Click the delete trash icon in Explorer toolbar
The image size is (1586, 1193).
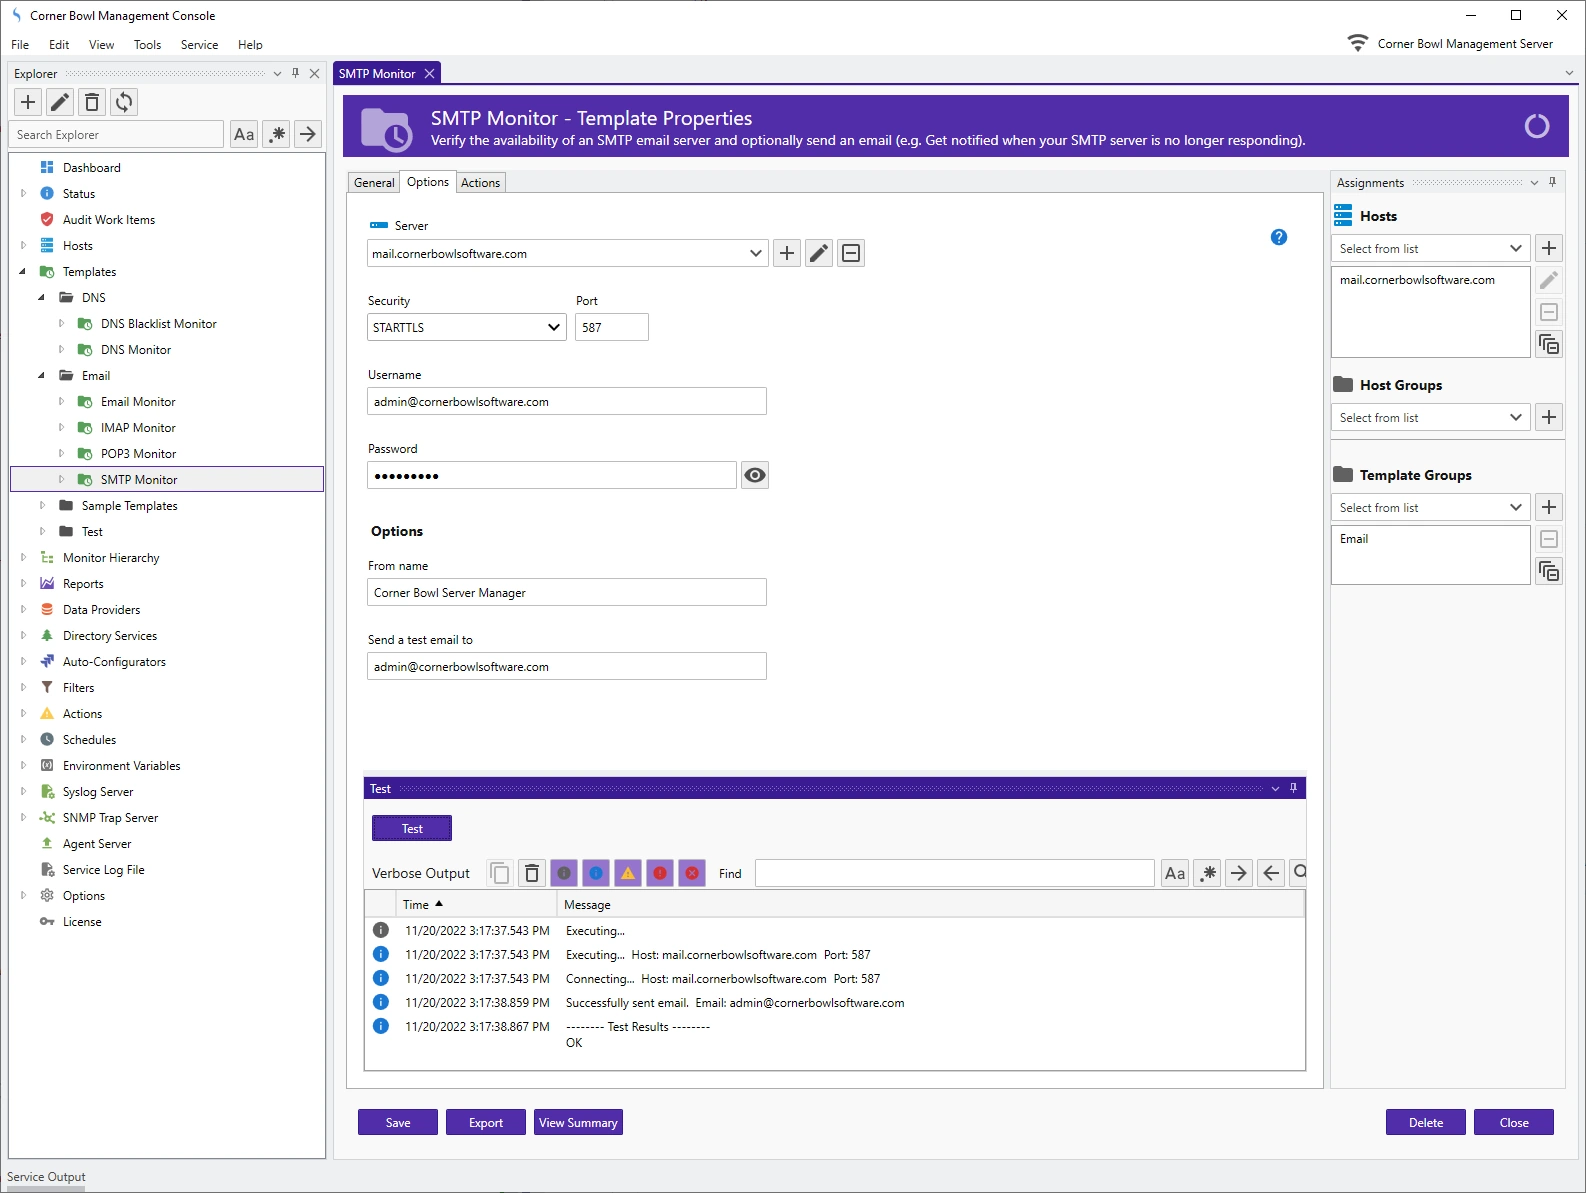[92, 102]
